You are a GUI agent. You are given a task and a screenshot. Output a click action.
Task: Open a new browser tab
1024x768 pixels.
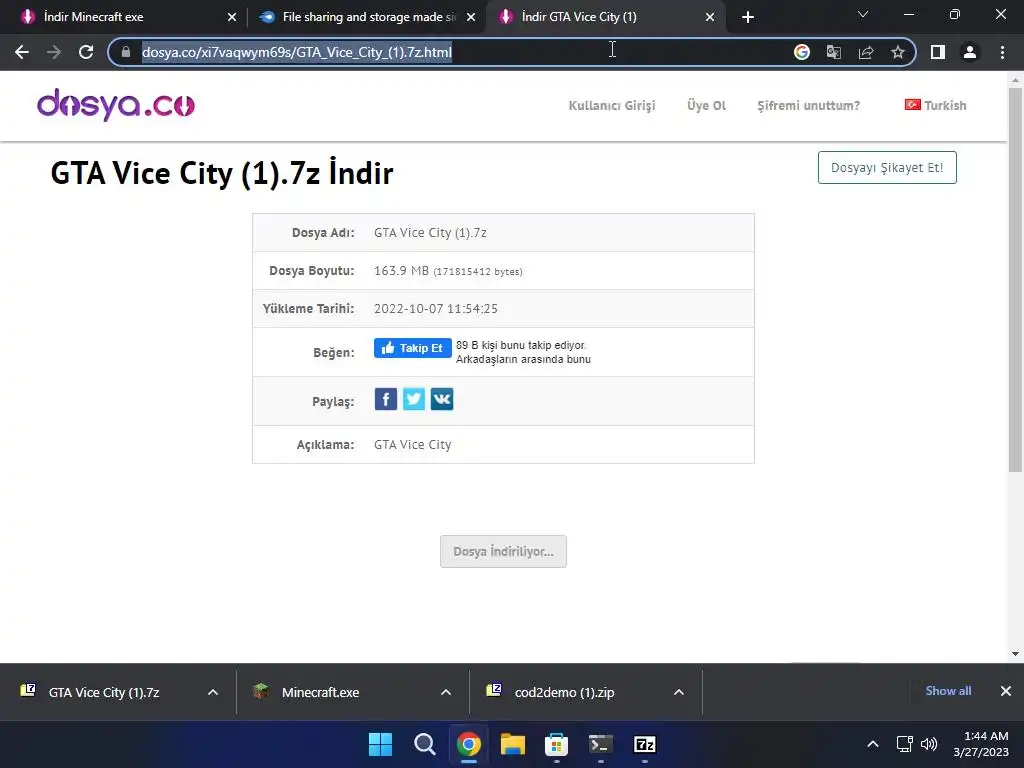[x=748, y=17]
